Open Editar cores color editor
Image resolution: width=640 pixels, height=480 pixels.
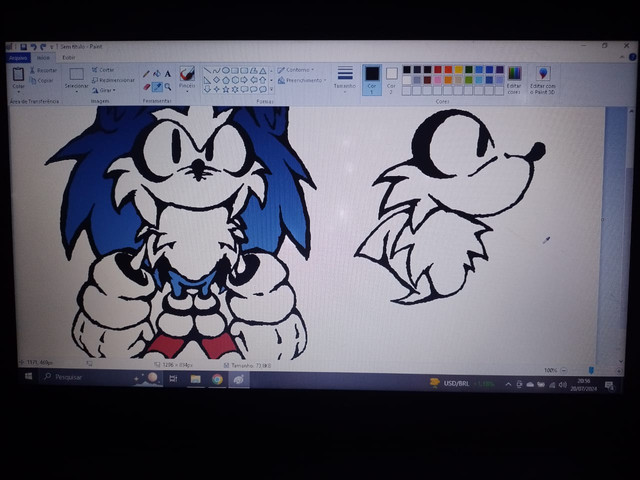[x=514, y=80]
